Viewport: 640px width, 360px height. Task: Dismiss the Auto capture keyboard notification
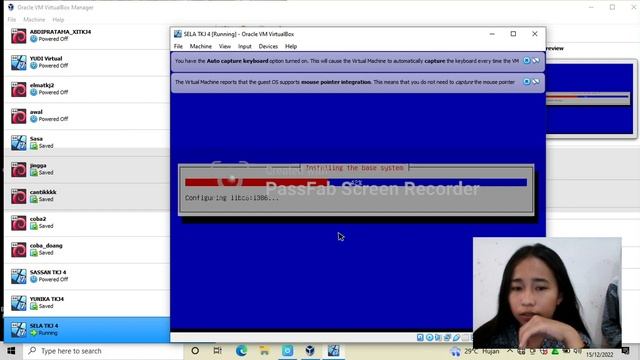click(527, 60)
